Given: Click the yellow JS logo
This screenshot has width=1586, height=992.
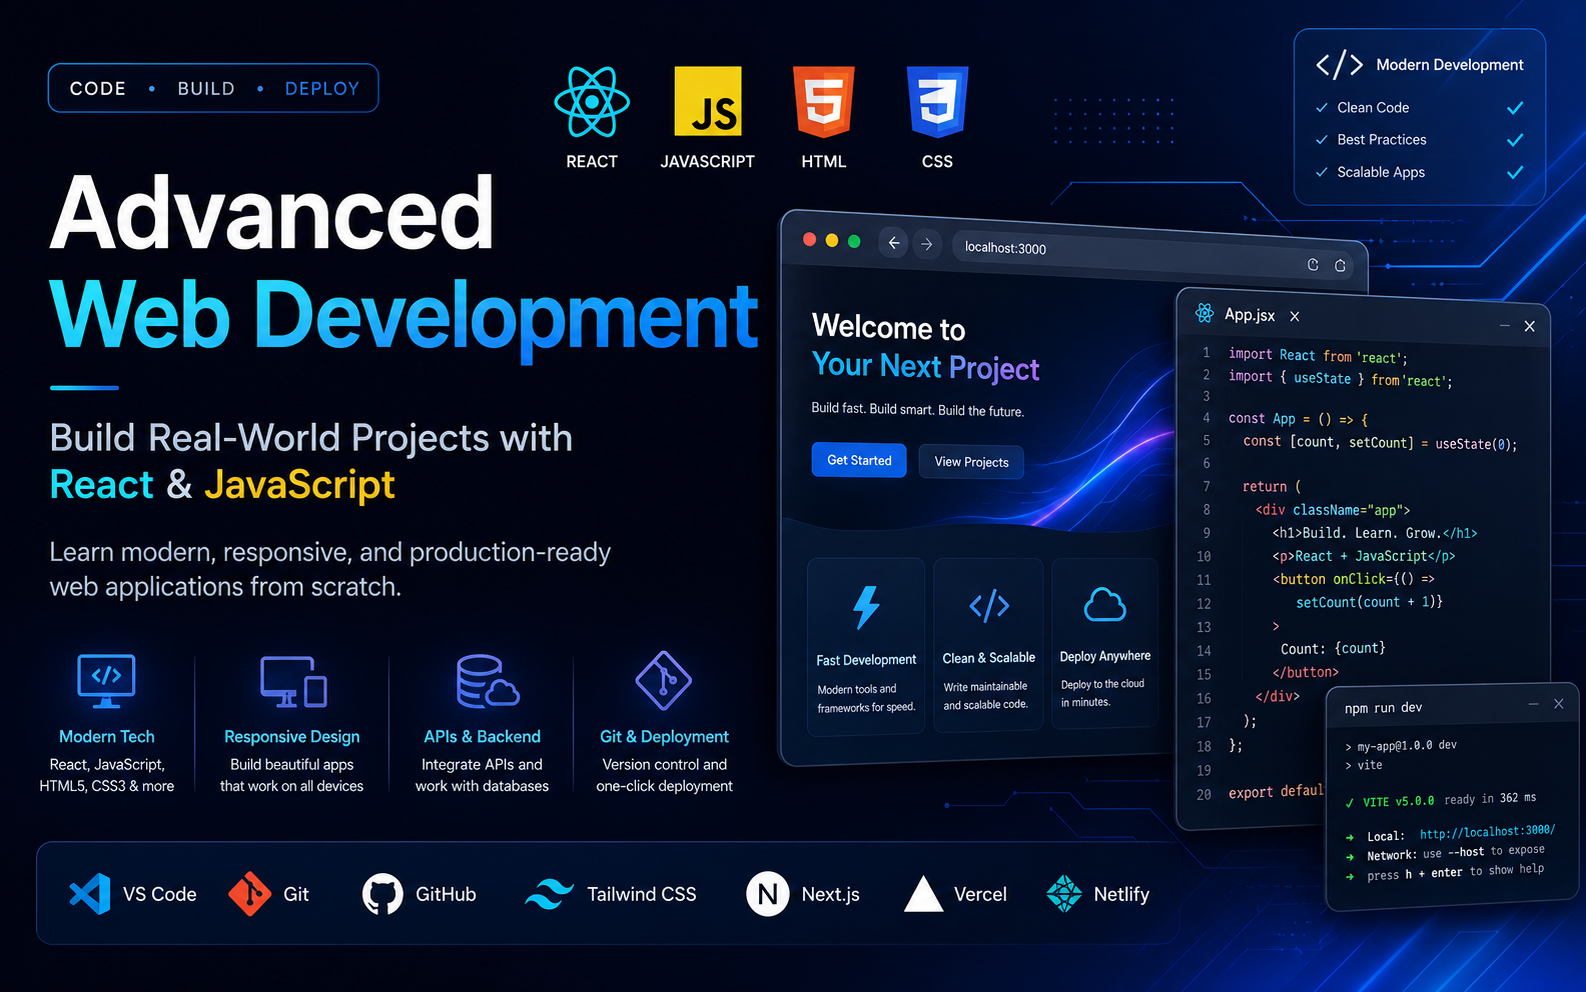Looking at the screenshot, I should tap(708, 101).
